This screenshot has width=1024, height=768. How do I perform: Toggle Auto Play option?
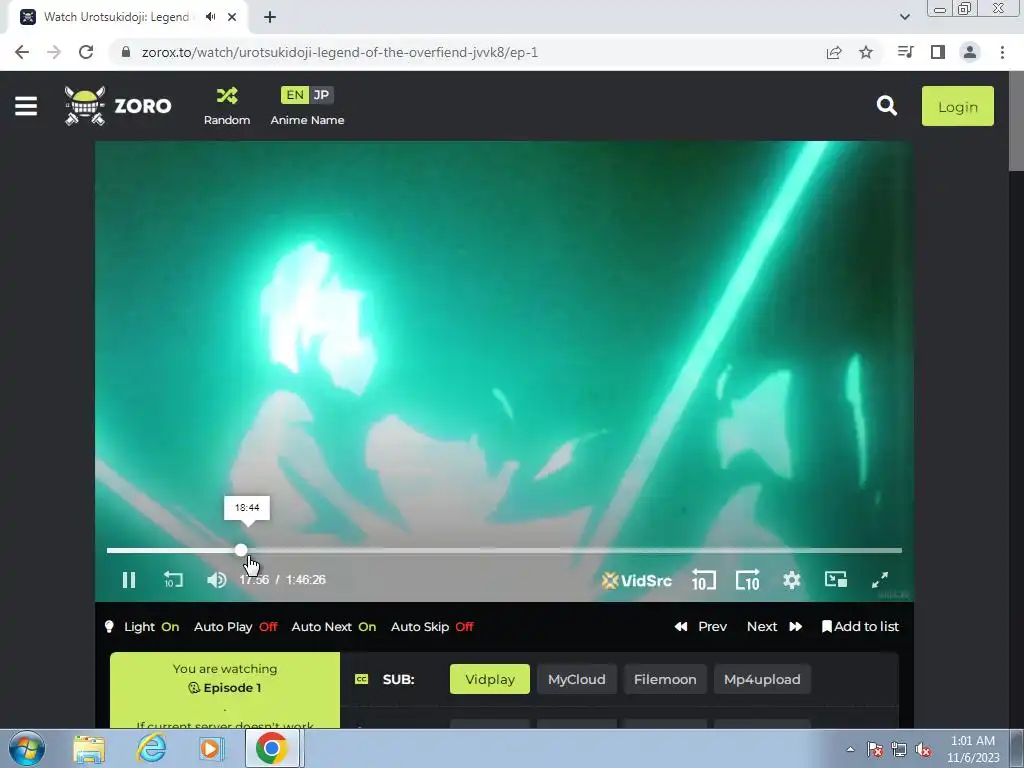(236, 627)
